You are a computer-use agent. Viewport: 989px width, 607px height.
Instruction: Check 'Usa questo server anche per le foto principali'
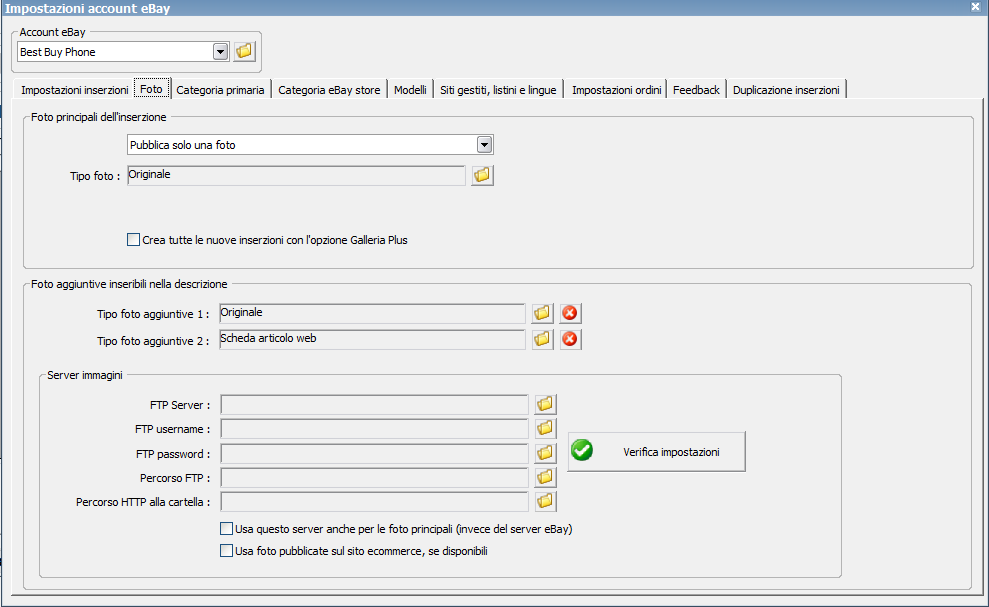(226, 529)
